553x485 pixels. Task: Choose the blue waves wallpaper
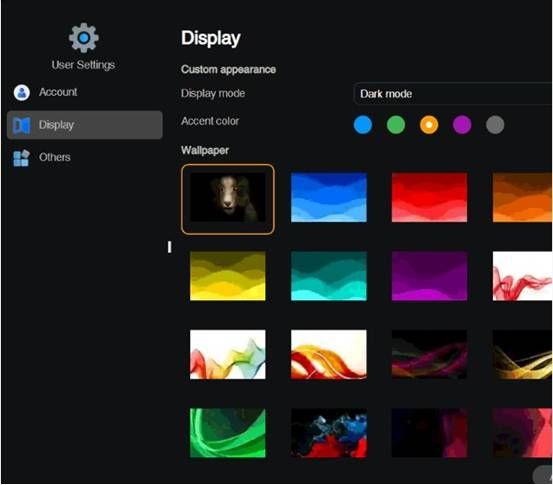point(329,198)
